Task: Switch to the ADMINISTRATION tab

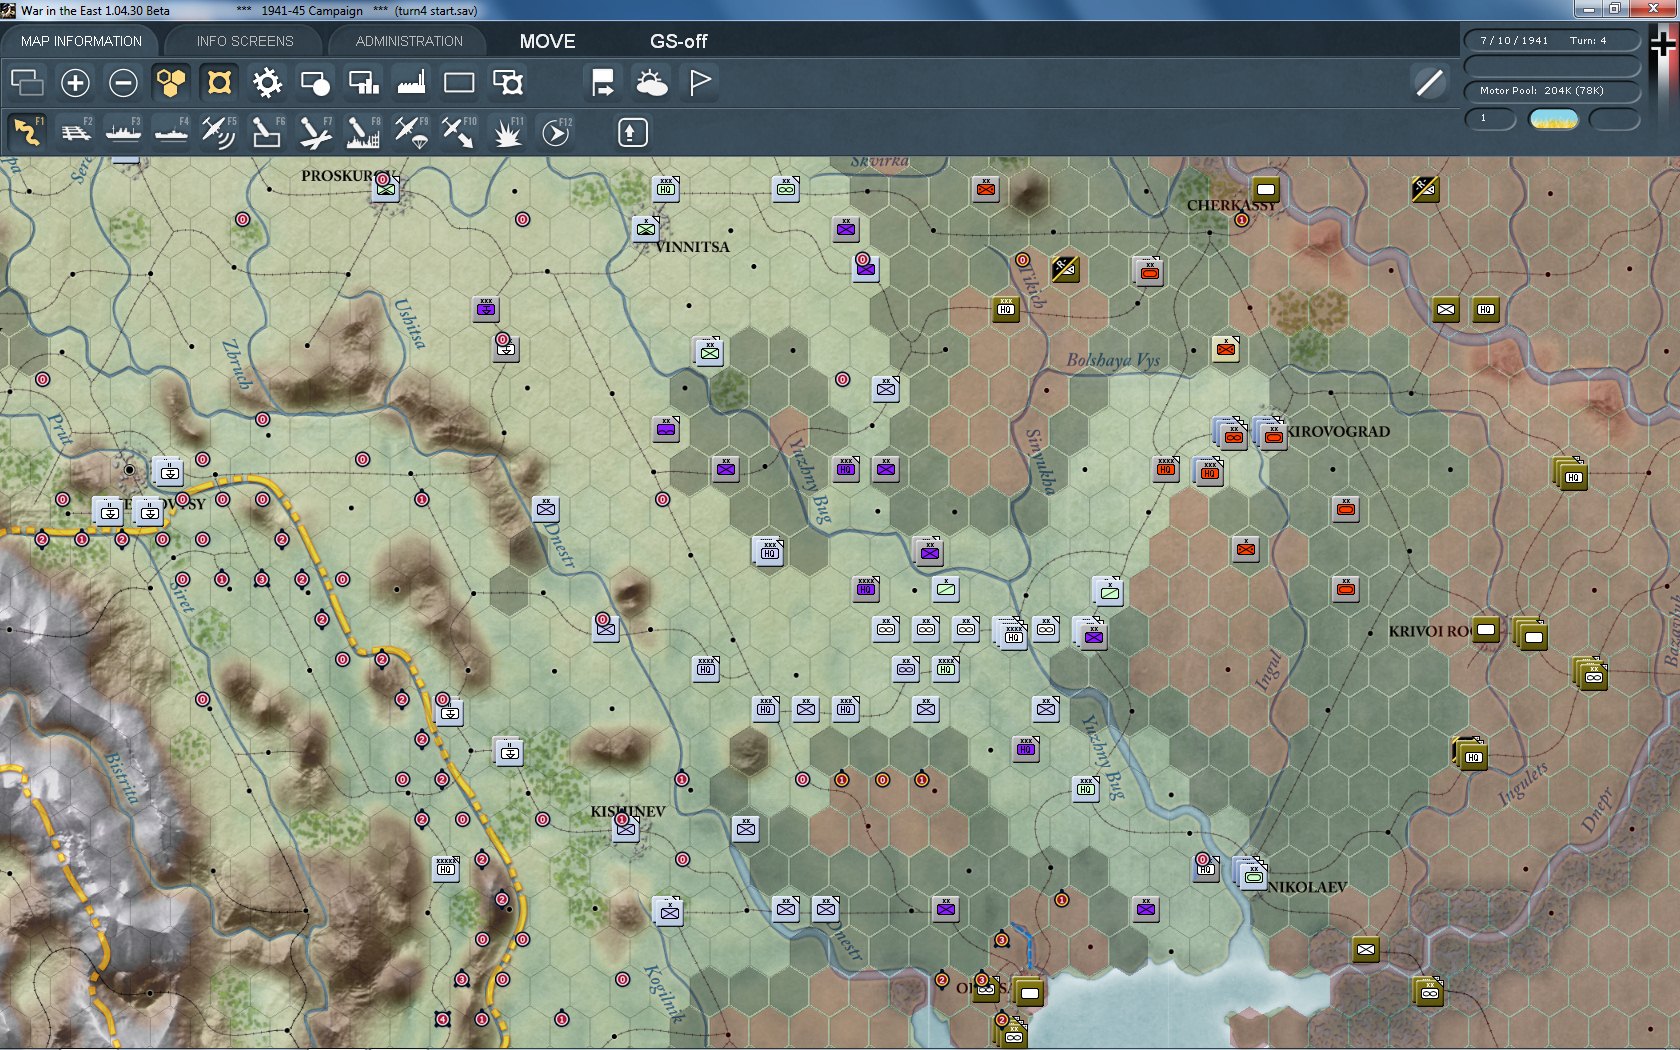Action: [x=409, y=41]
